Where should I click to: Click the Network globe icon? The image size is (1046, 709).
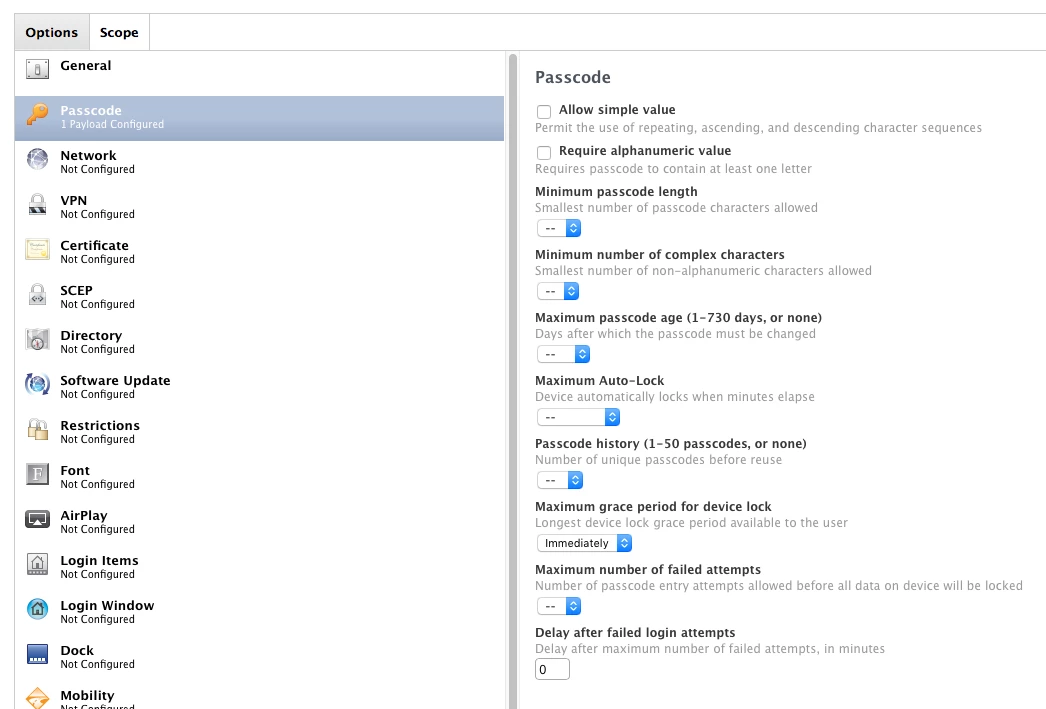point(37,159)
